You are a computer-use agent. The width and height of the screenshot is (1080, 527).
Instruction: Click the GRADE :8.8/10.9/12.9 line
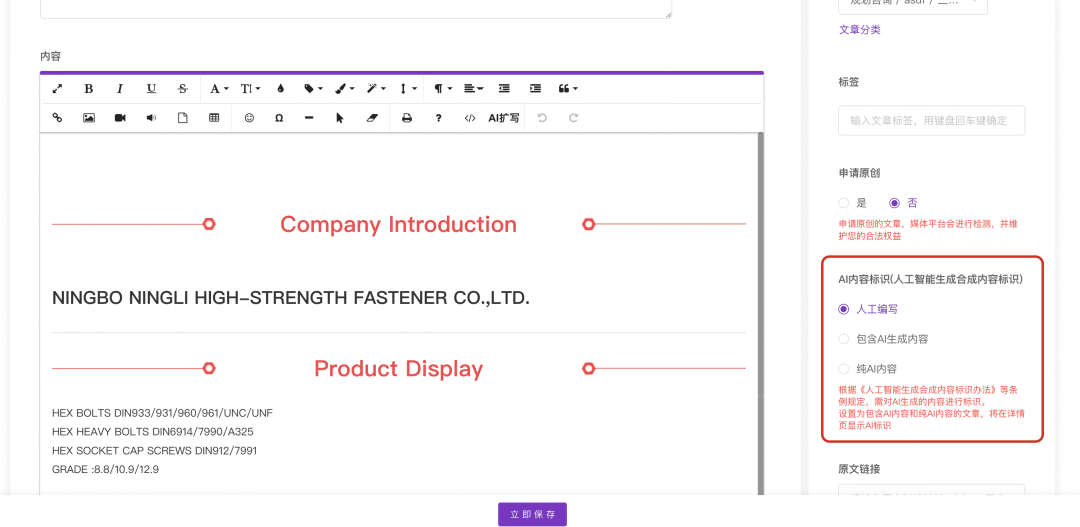tap(106, 469)
